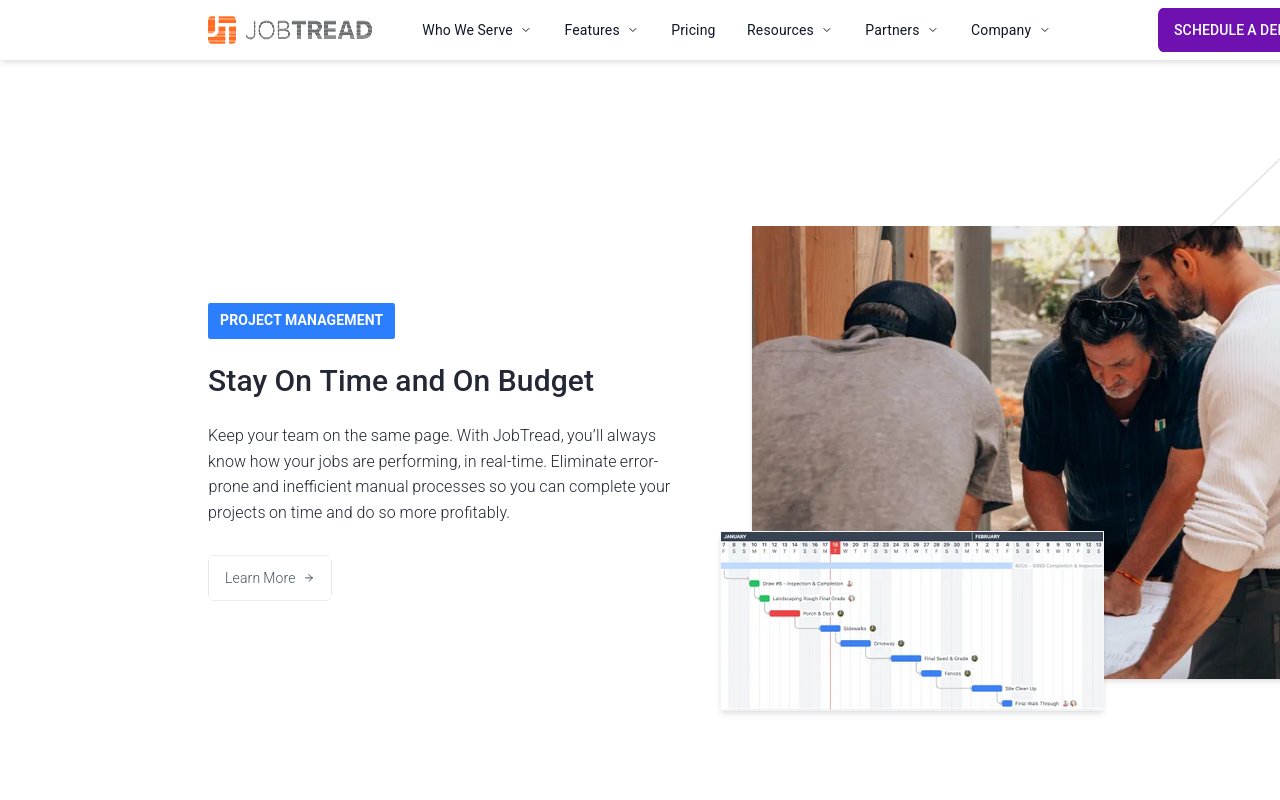
Task: Select the red Porch & Deck task bar
Action: (x=785, y=613)
